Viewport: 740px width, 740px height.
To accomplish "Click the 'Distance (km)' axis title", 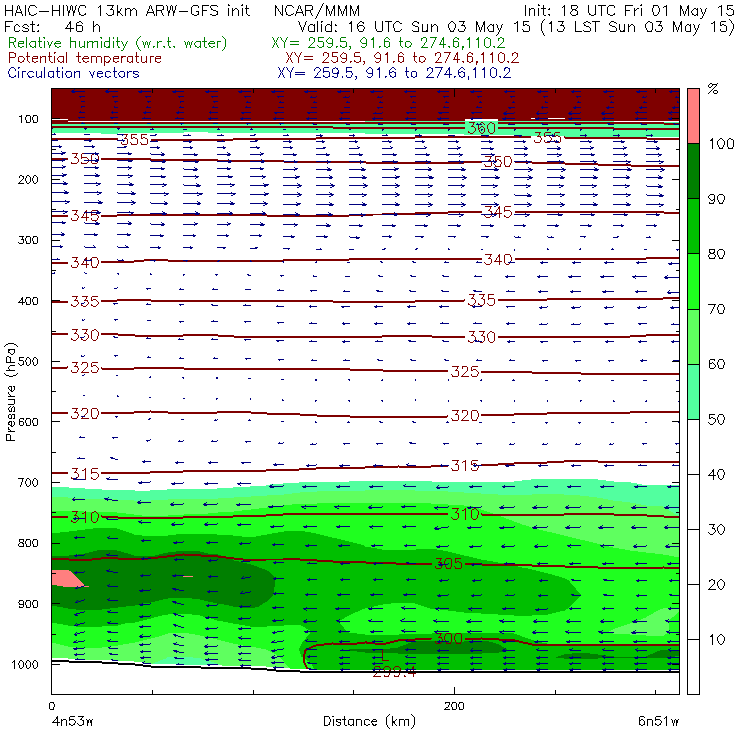I will click(369, 721).
